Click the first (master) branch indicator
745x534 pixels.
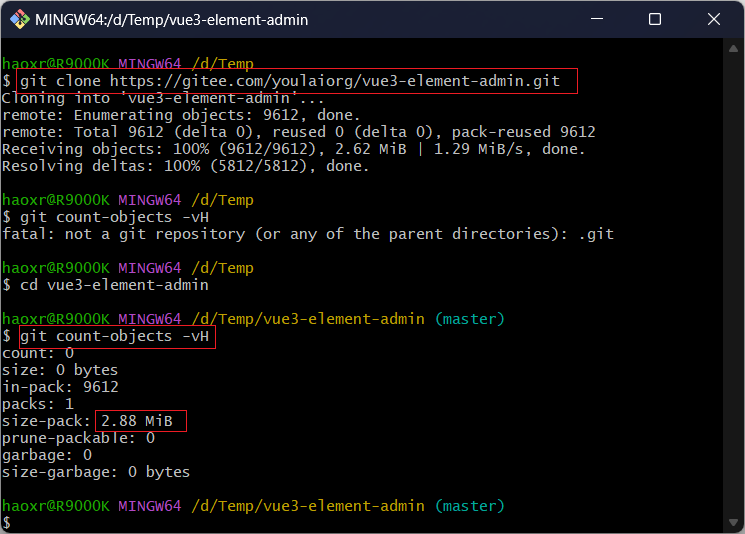[469, 319]
